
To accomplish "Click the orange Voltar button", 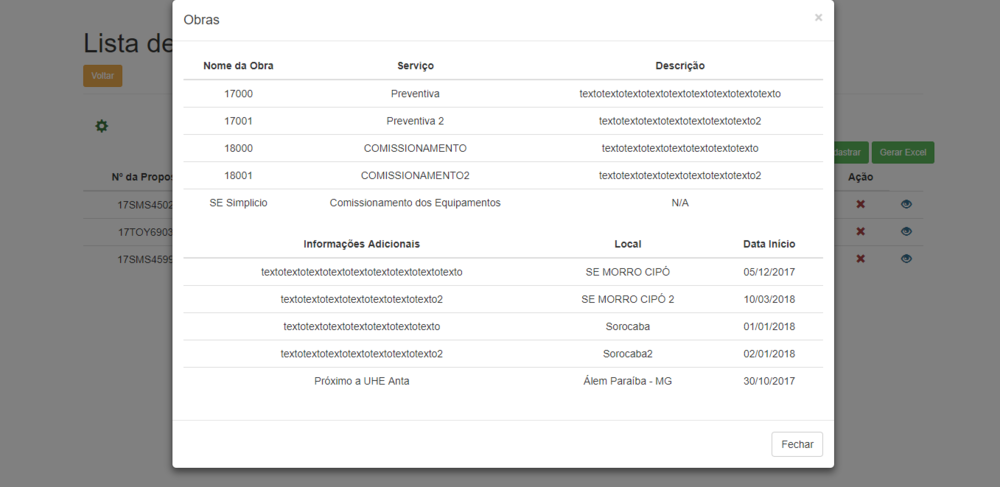I will click(102, 76).
